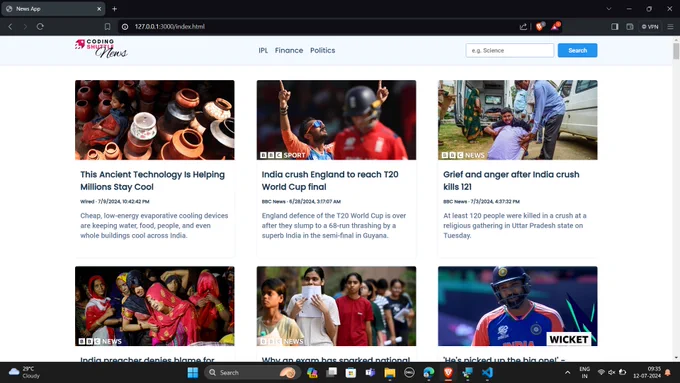Click the 'Cheap, low-energy evaporative cooling' description

click(x=154, y=226)
